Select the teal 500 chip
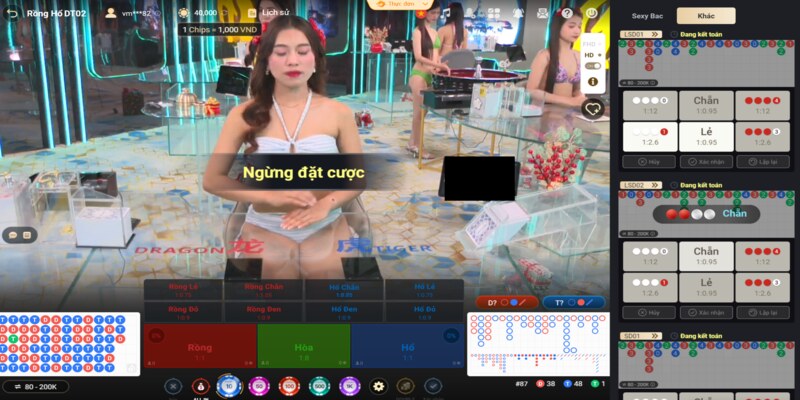The height and width of the screenshot is (400, 800). (319, 386)
